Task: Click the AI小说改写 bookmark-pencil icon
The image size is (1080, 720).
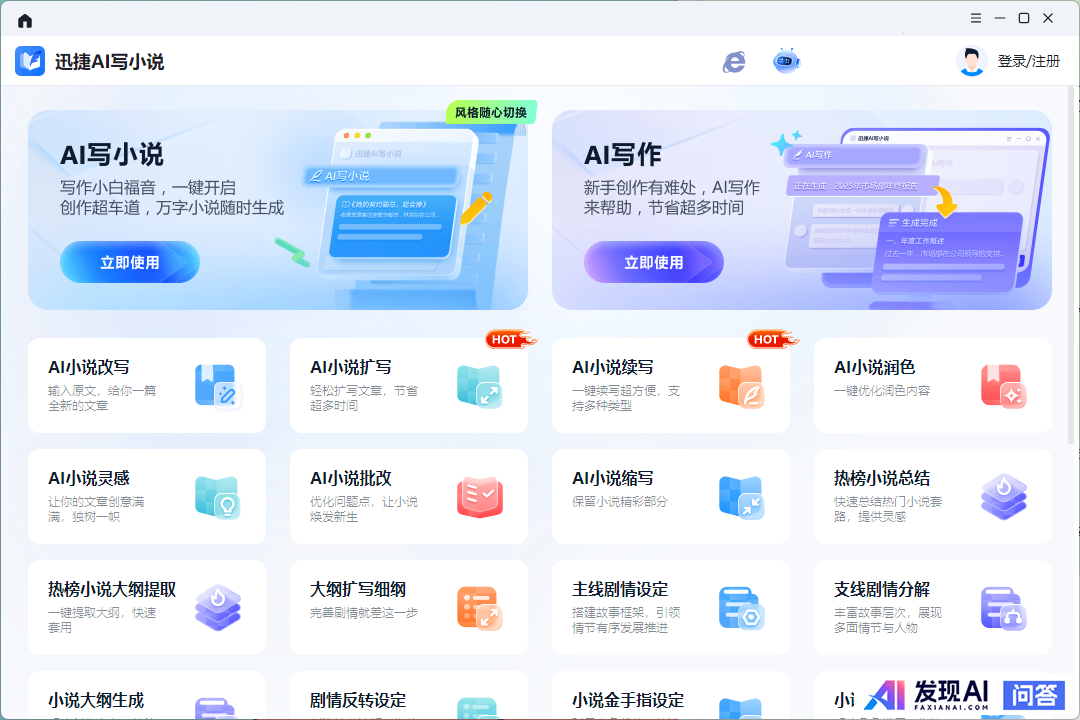Action: [218, 387]
